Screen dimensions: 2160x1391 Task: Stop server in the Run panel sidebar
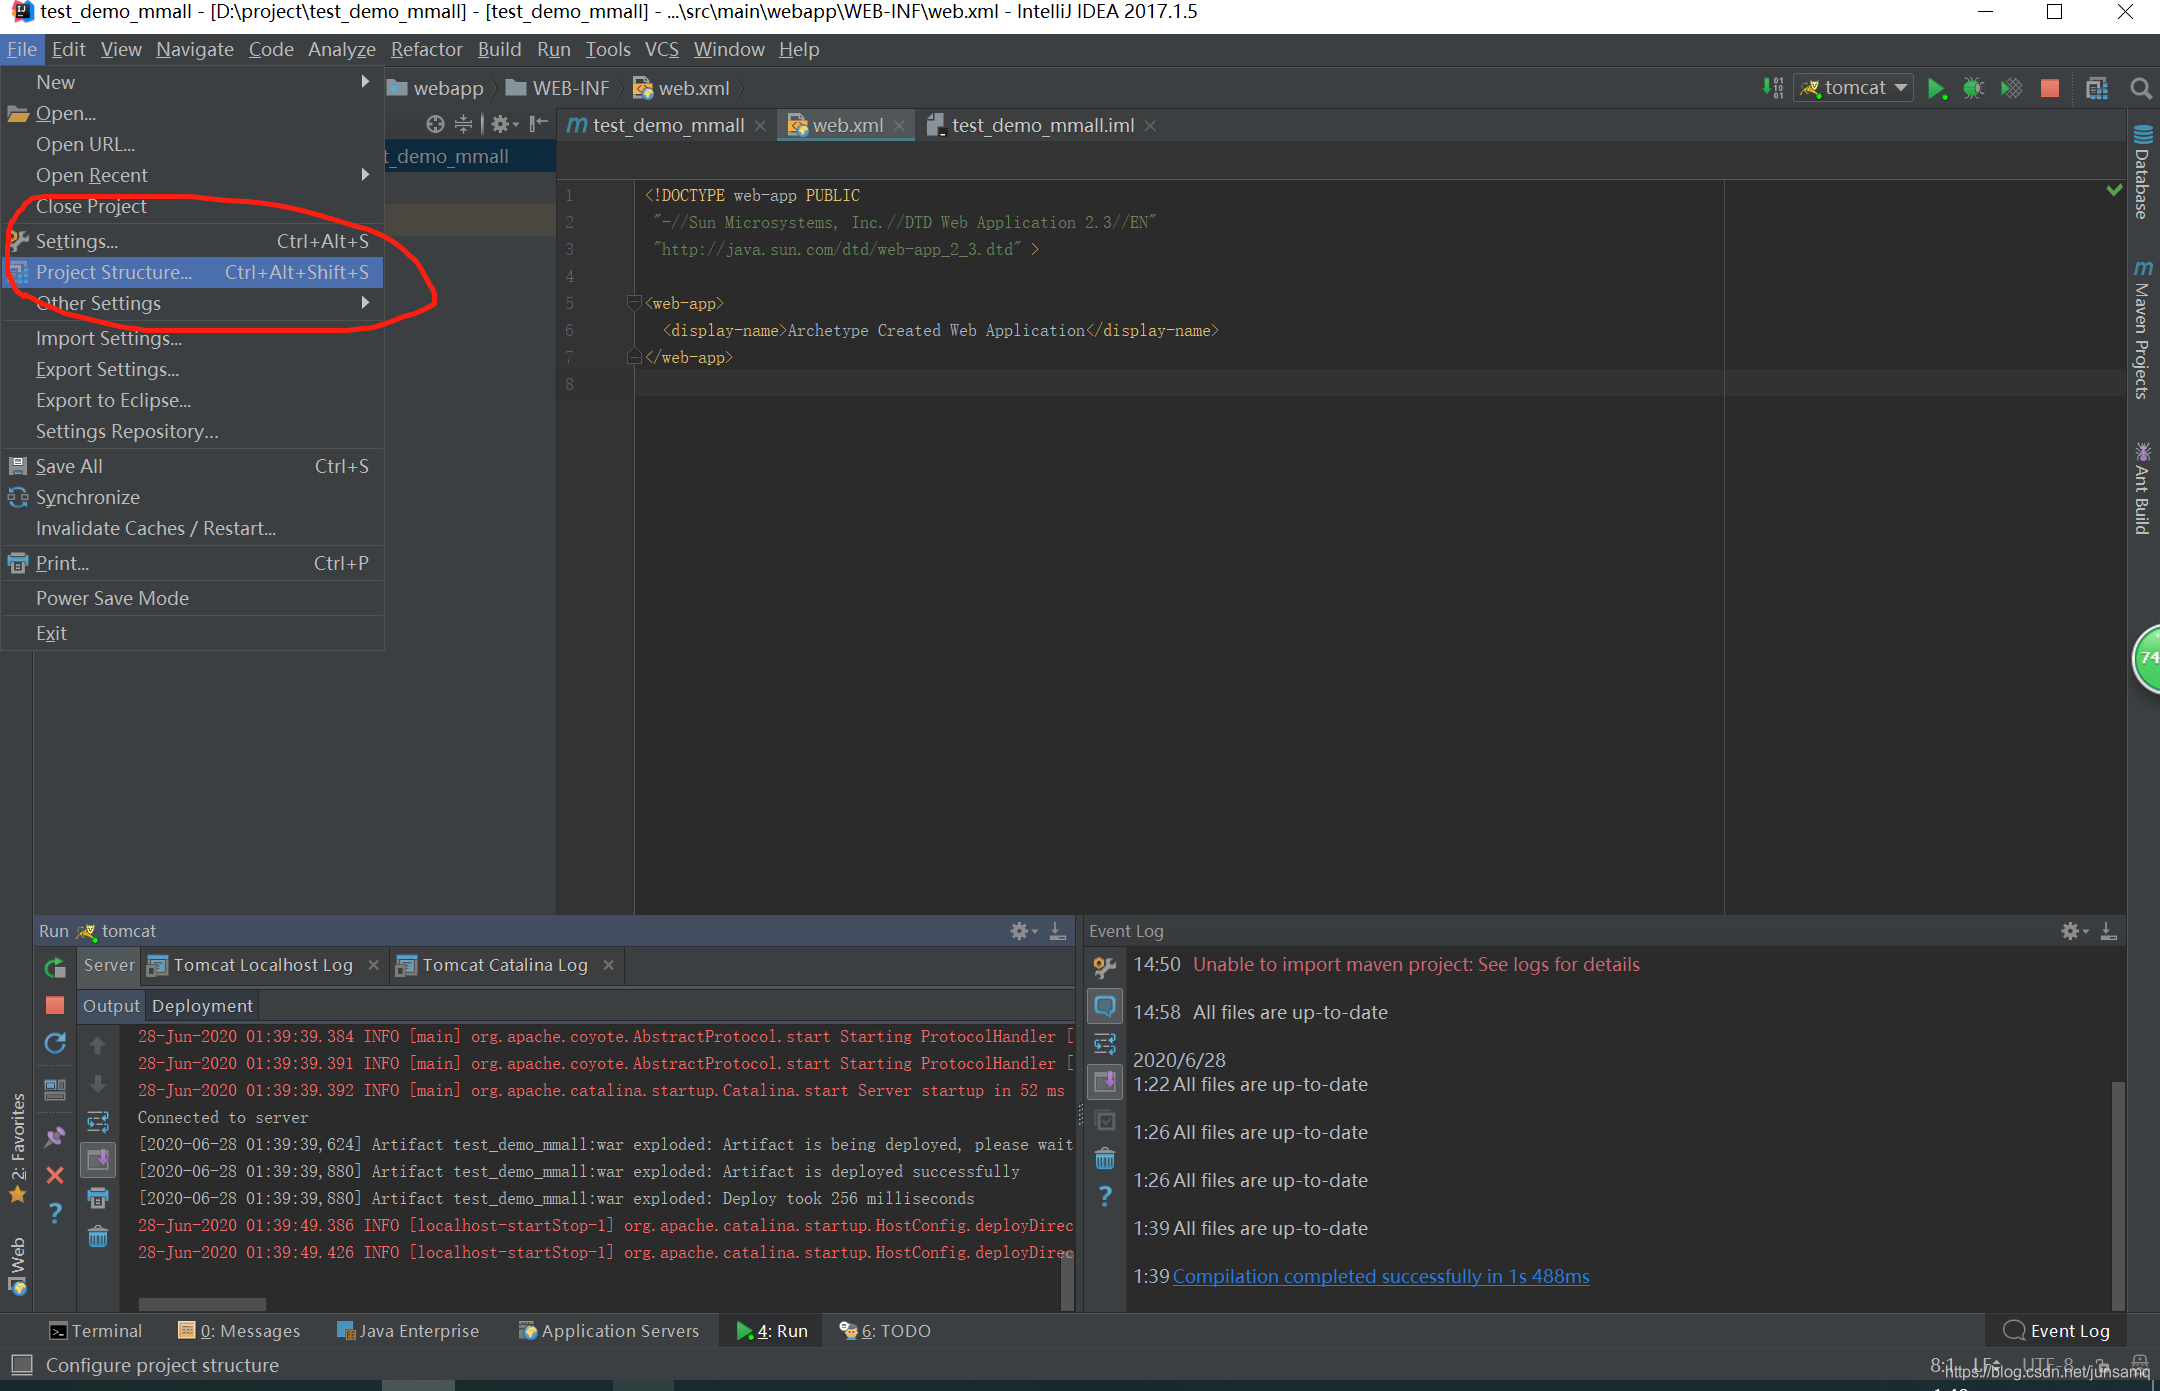(55, 1005)
